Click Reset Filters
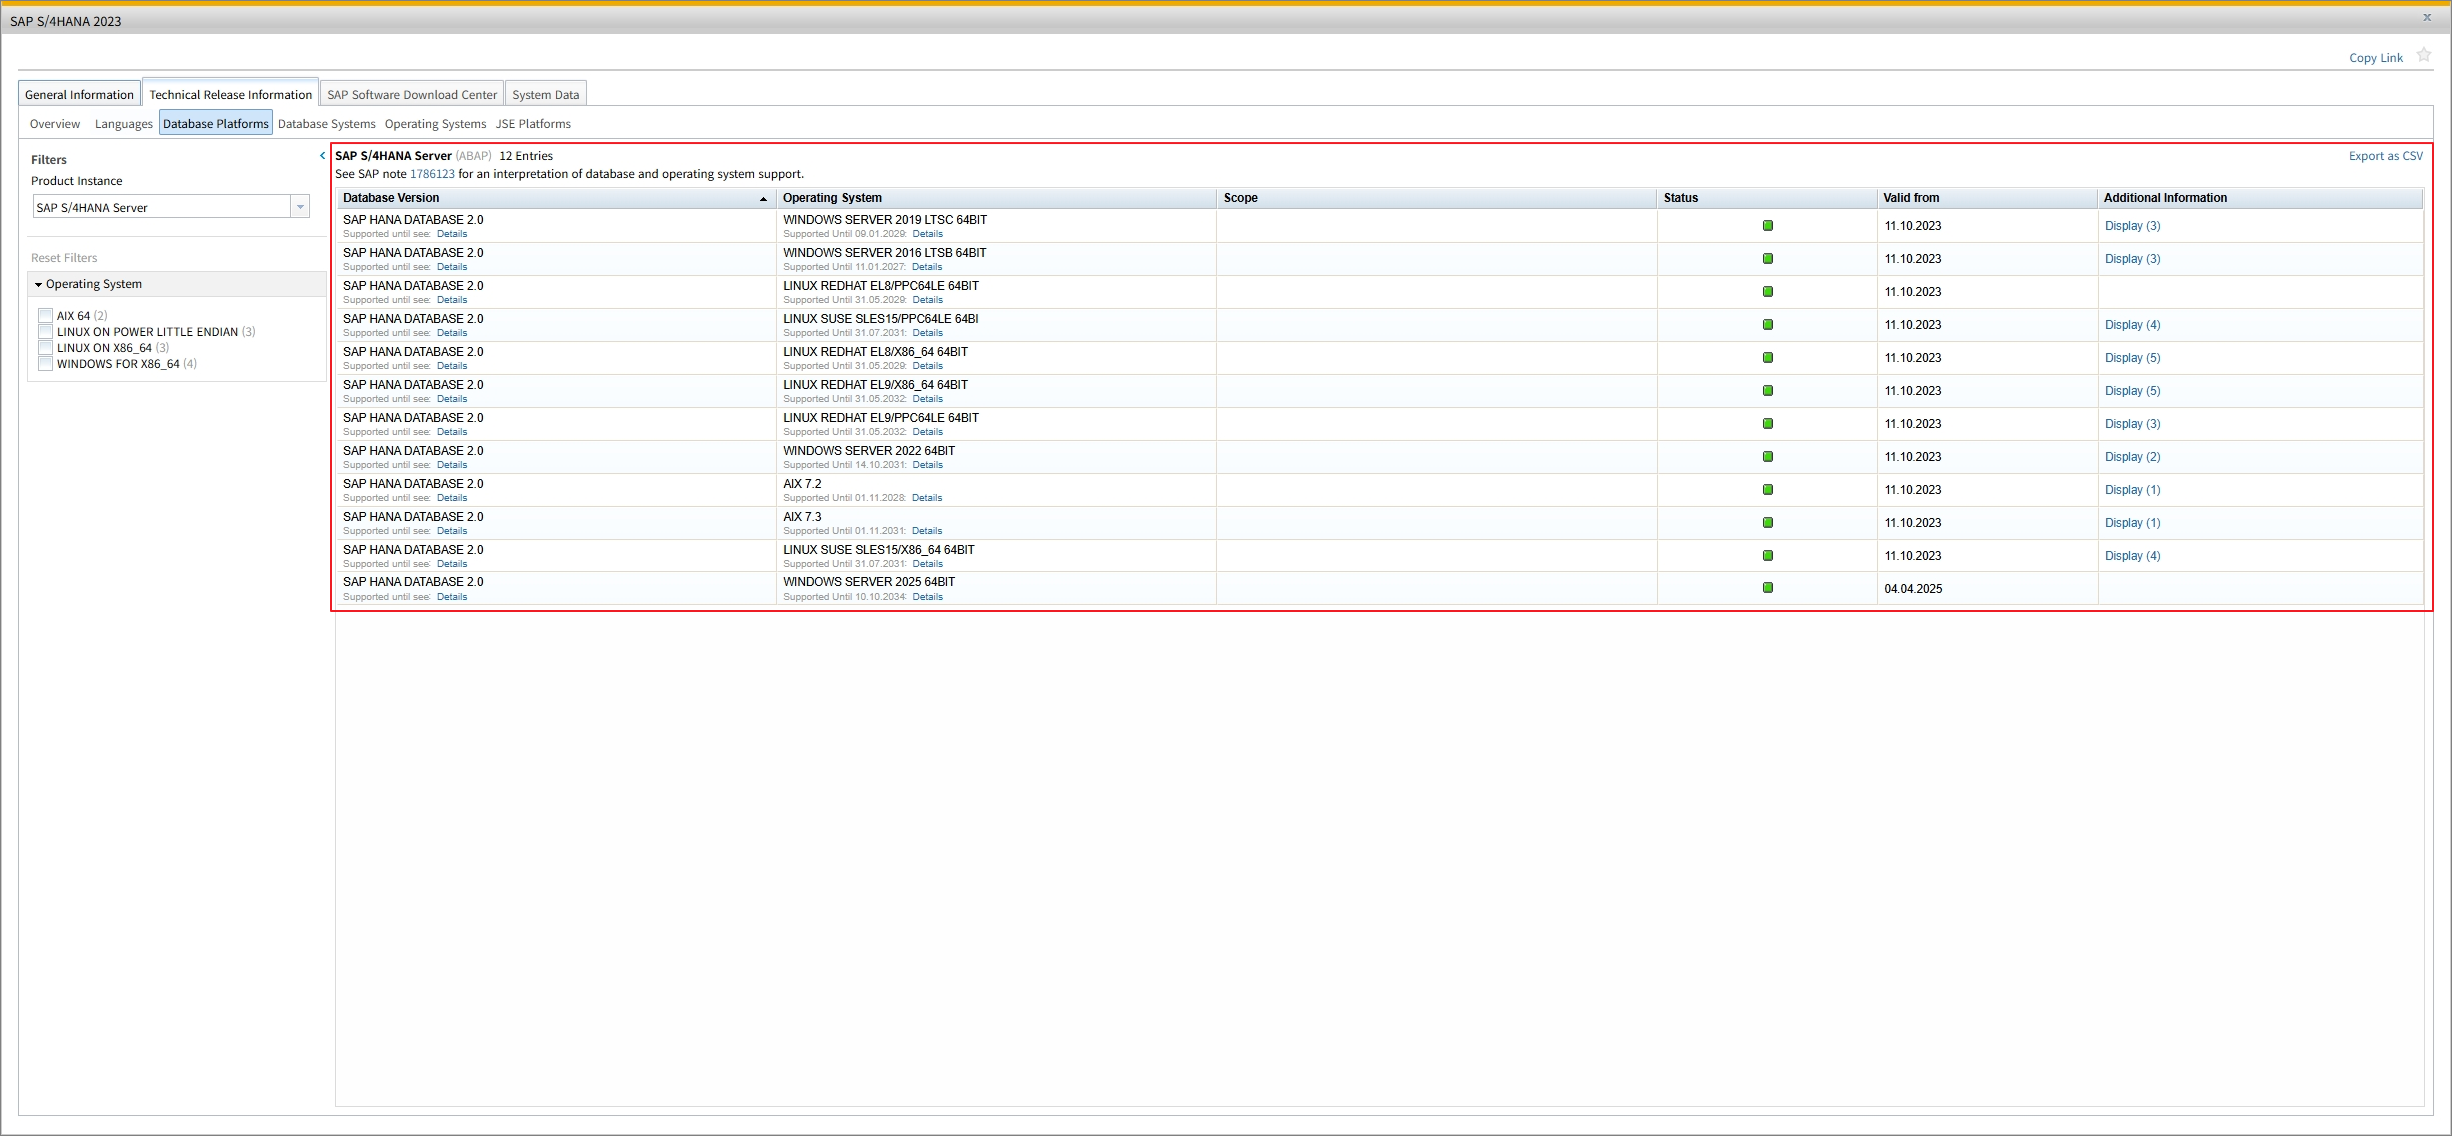The height and width of the screenshot is (1136, 2452). pyautogui.click(x=64, y=258)
